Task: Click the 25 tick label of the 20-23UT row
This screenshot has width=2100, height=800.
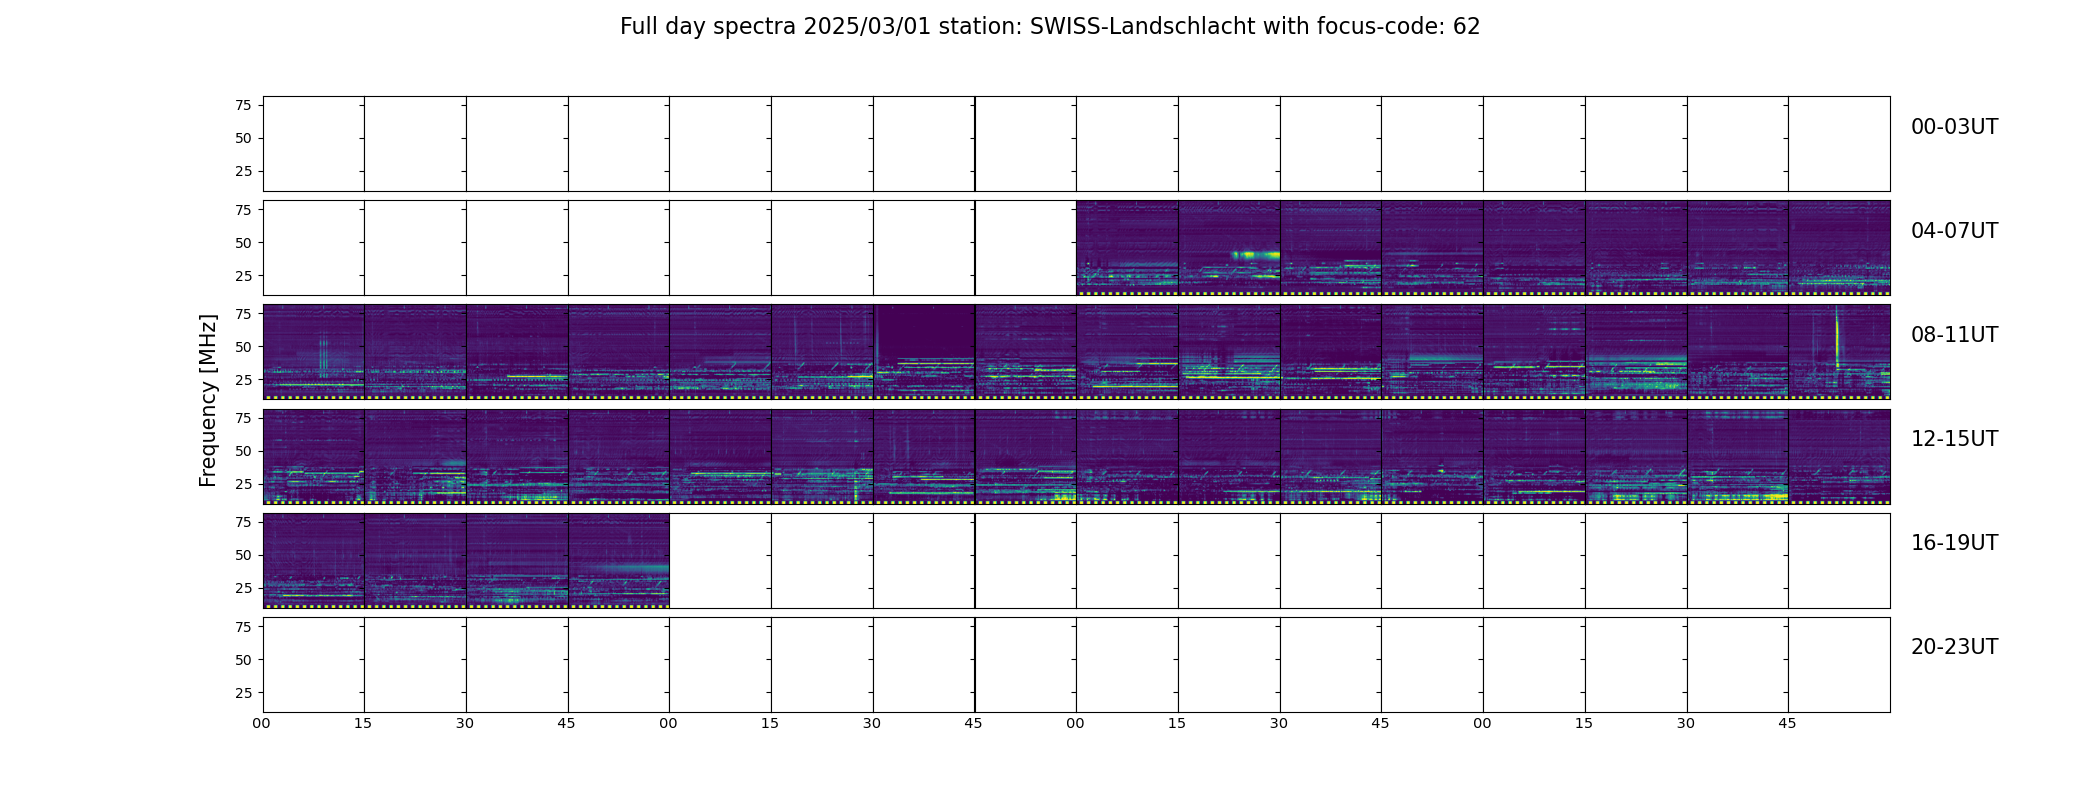Action: (243, 693)
